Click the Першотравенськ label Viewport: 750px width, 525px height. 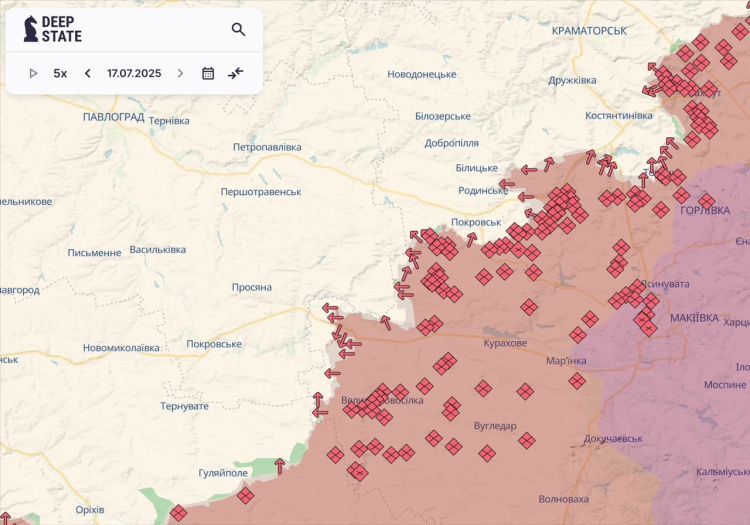tap(261, 192)
